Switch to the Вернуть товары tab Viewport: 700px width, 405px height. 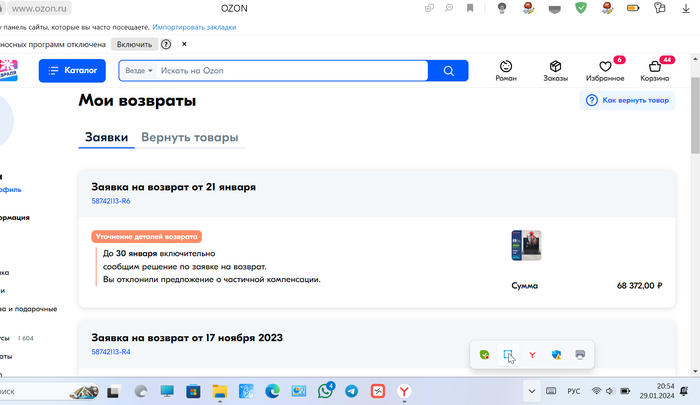[190, 137]
